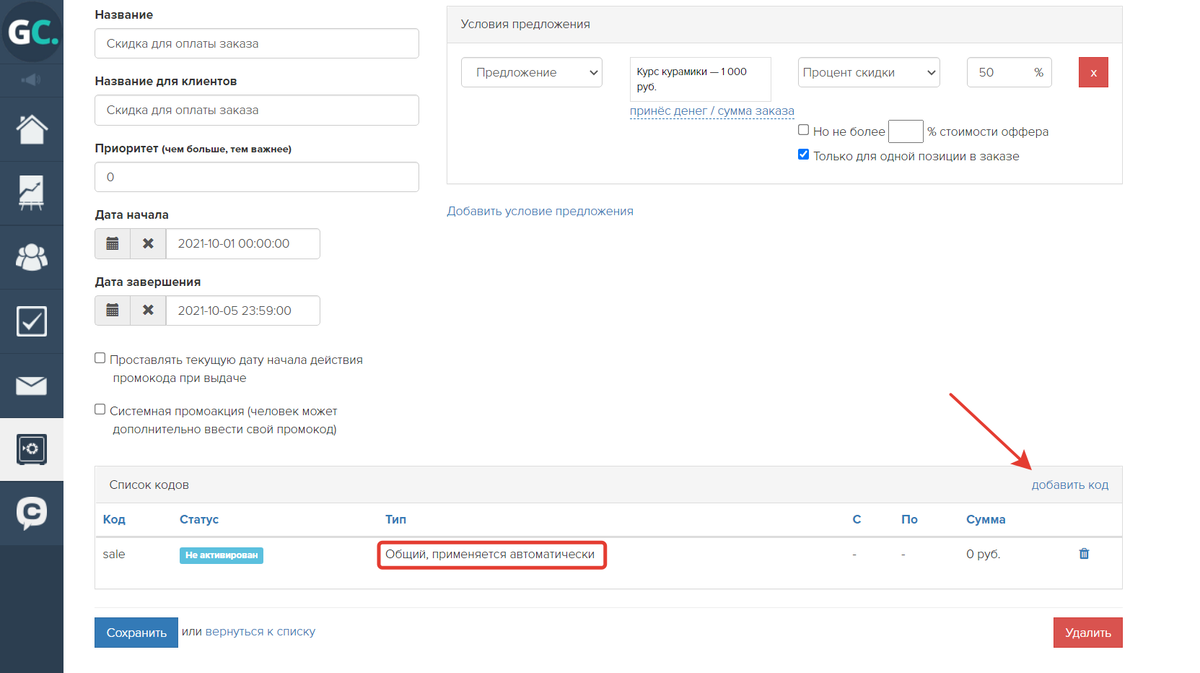This screenshot has height=673, width=1200.
Task: Click the Не активирован status badge
Action: [221, 555]
